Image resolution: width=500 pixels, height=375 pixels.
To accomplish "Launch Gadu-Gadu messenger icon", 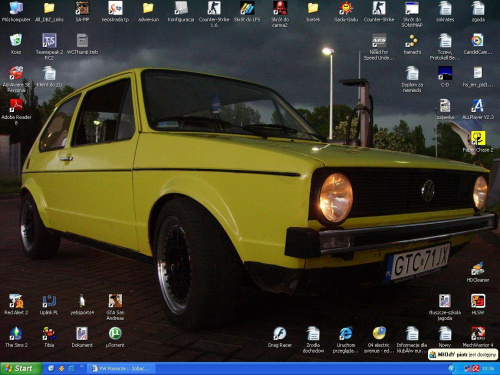I will click(346, 8).
